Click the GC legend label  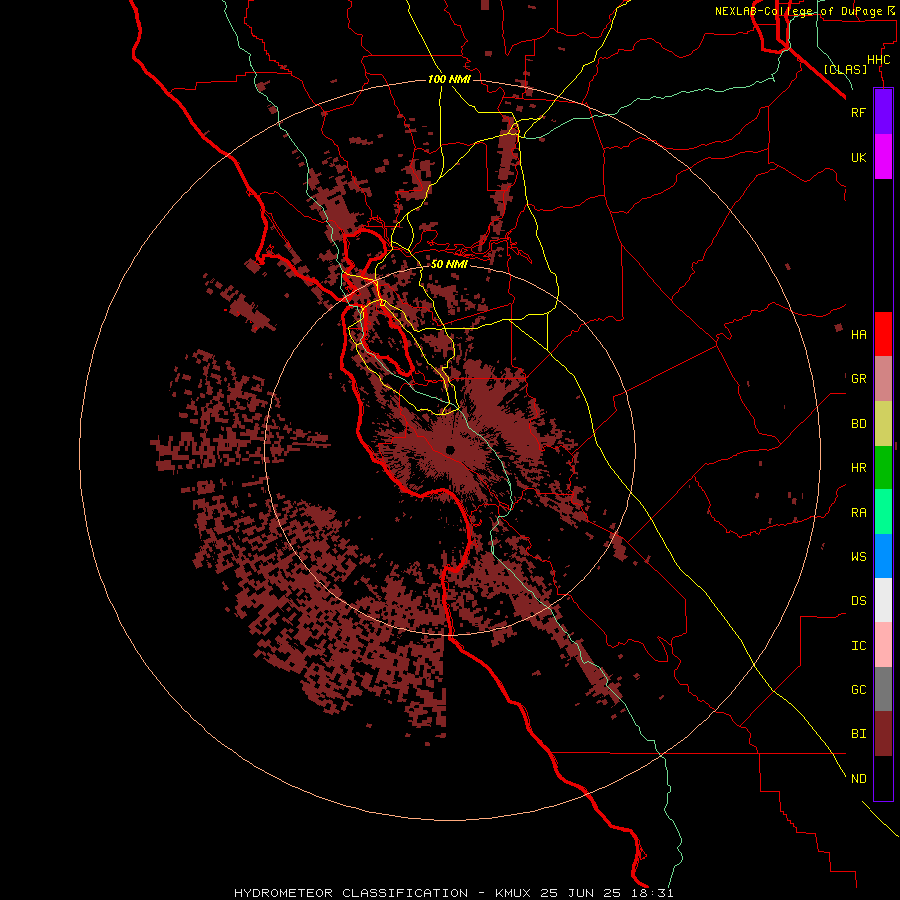858,690
